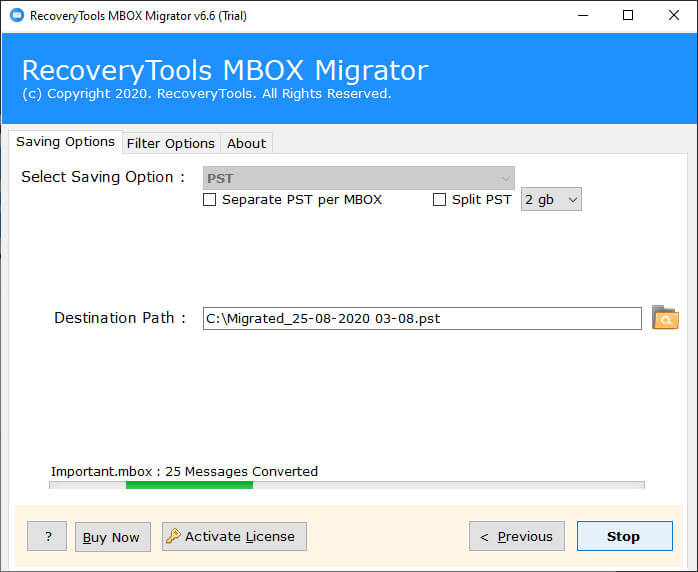The height and width of the screenshot is (572, 698).
Task: Open the About tab
Action: pyautogui.click(x=246, y=143)
